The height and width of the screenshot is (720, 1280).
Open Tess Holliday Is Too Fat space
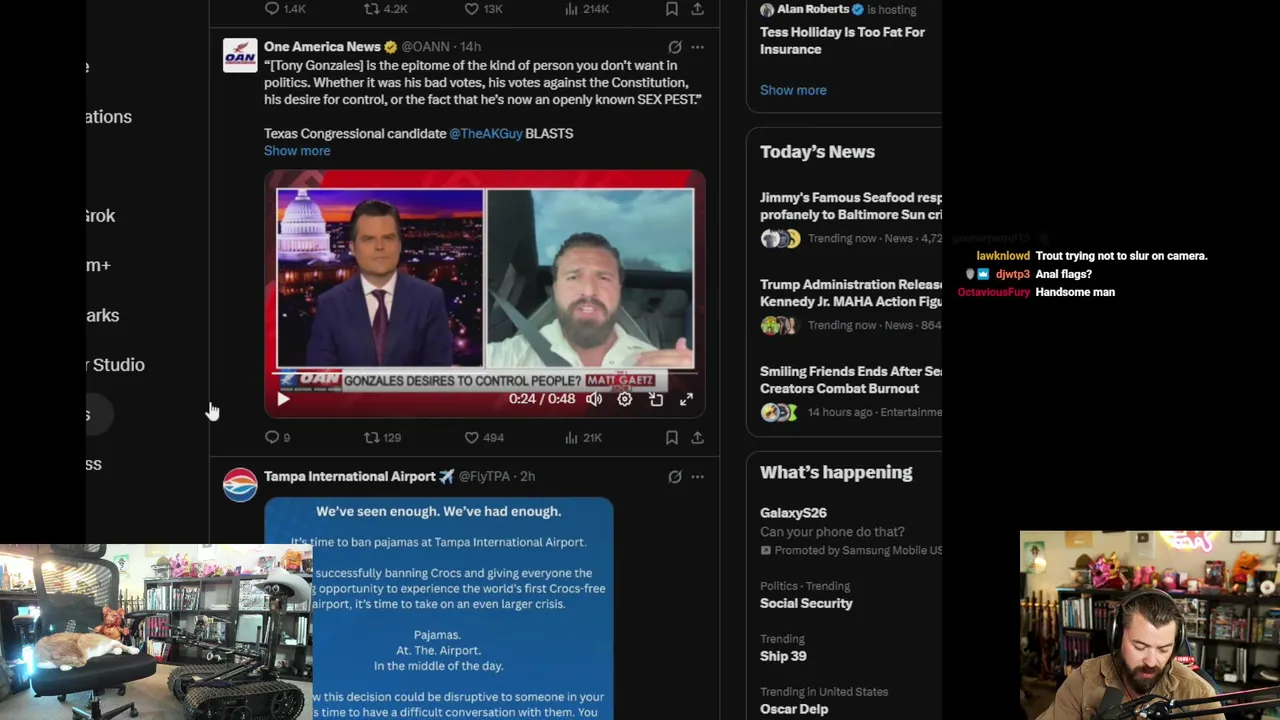pos(842,41)
